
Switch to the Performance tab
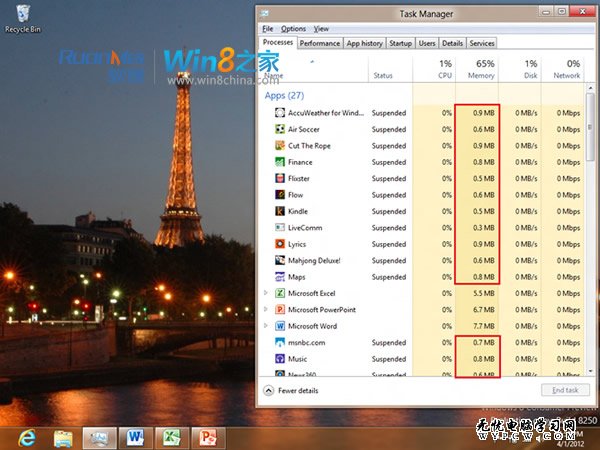coord(320,43)
